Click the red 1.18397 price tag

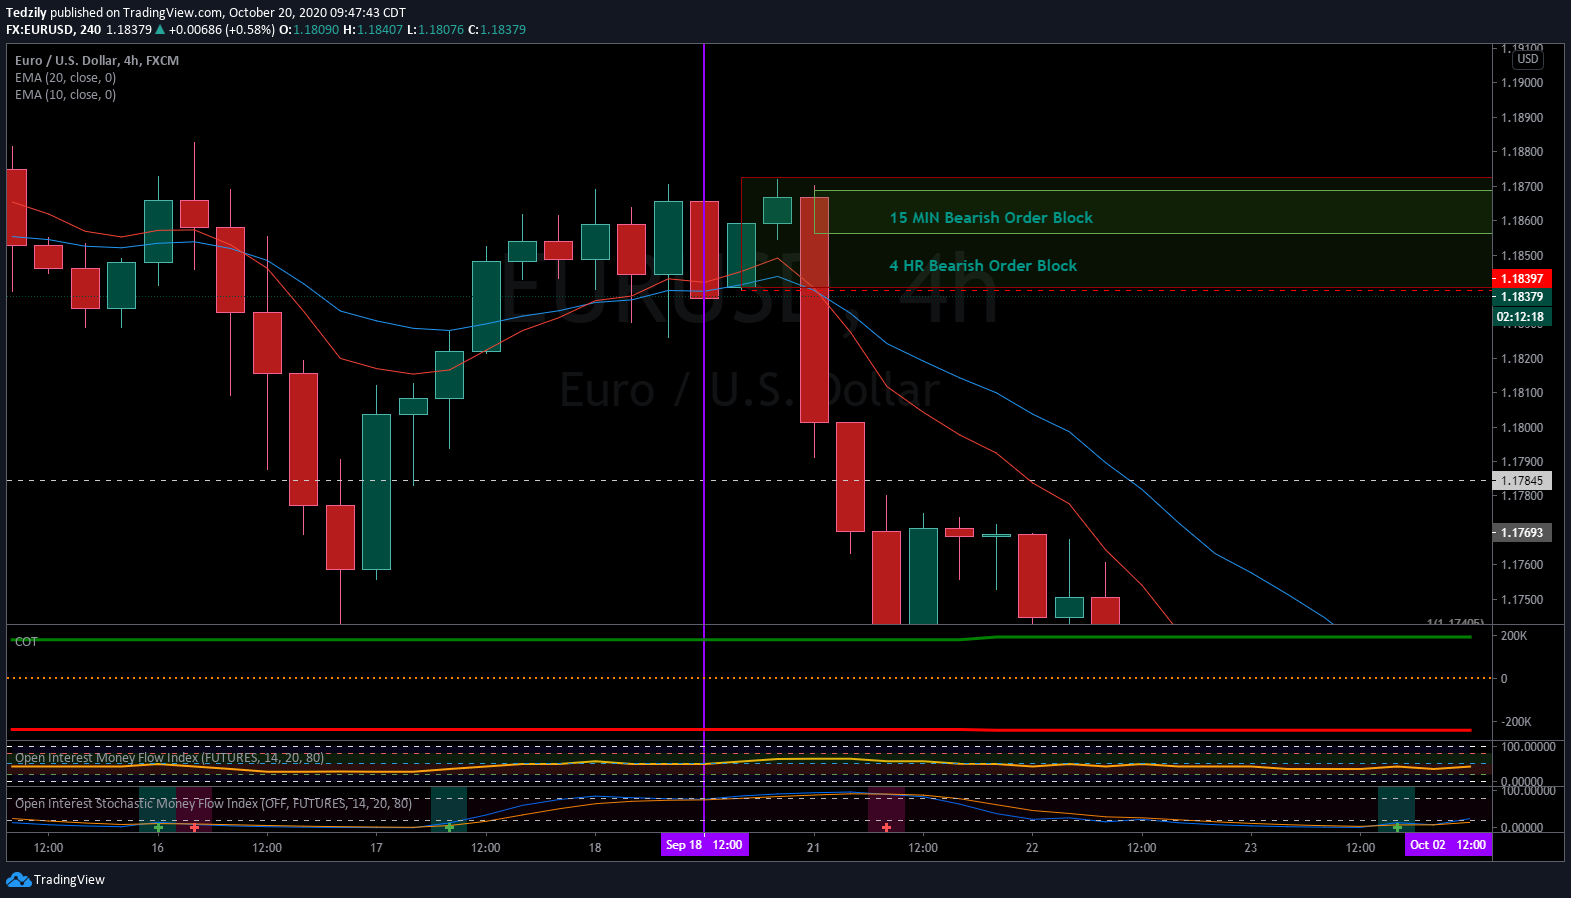point(1521,279)
